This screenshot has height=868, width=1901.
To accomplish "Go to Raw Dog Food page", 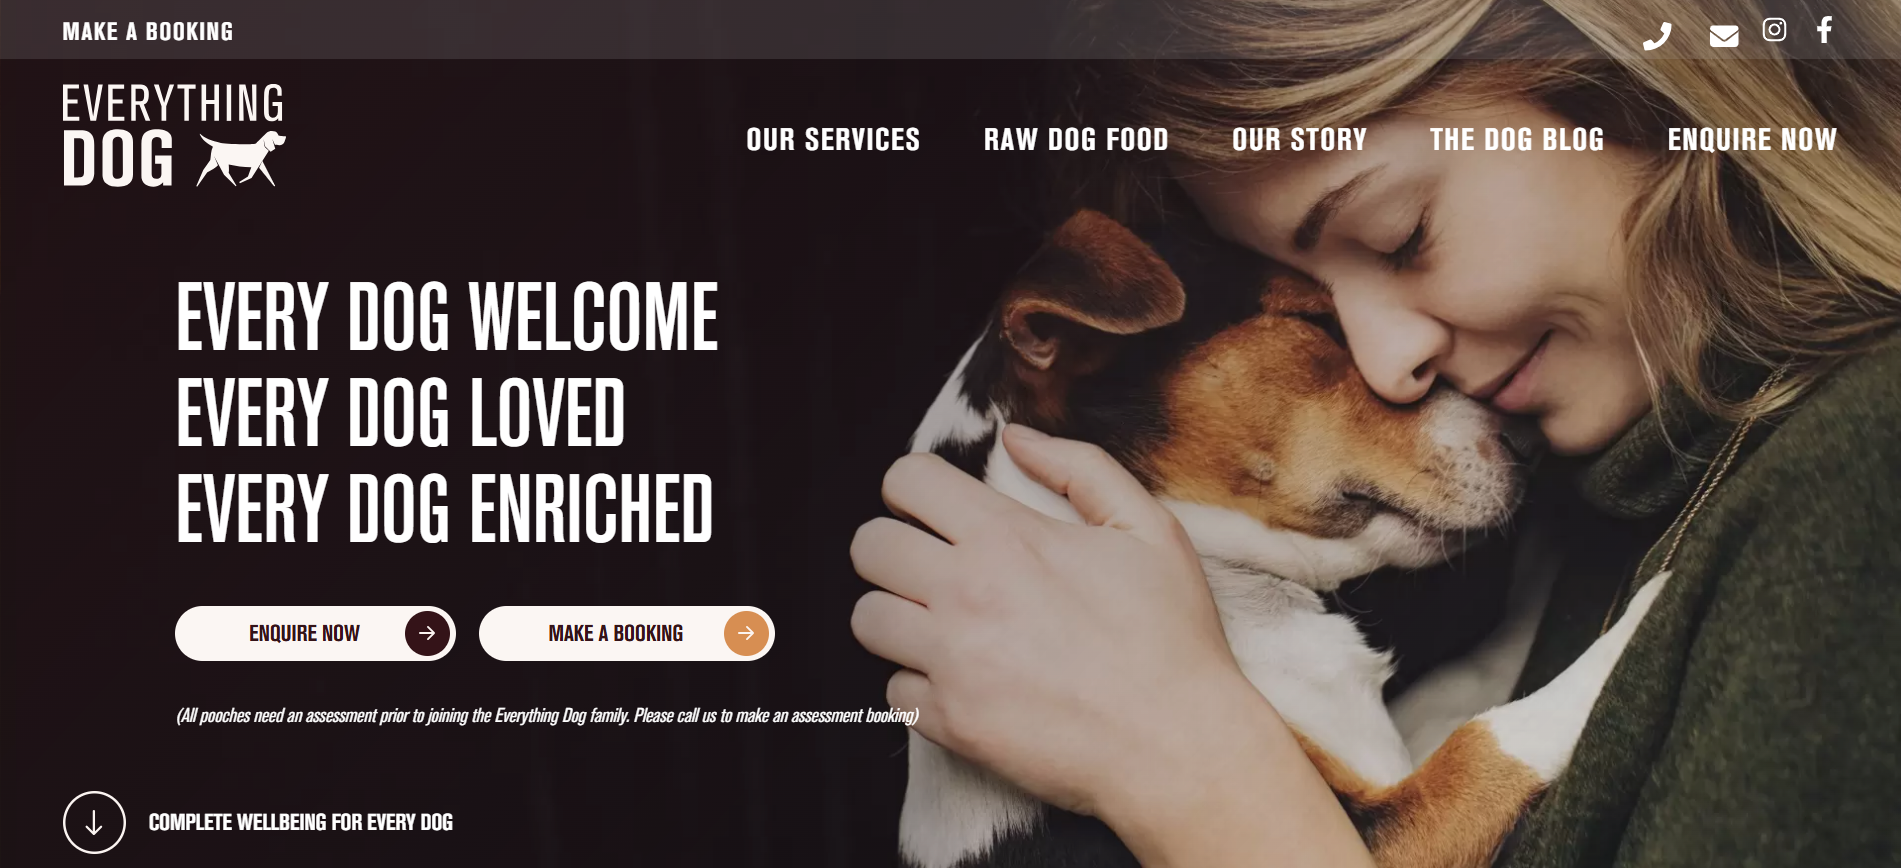I will coord(1076,140).
